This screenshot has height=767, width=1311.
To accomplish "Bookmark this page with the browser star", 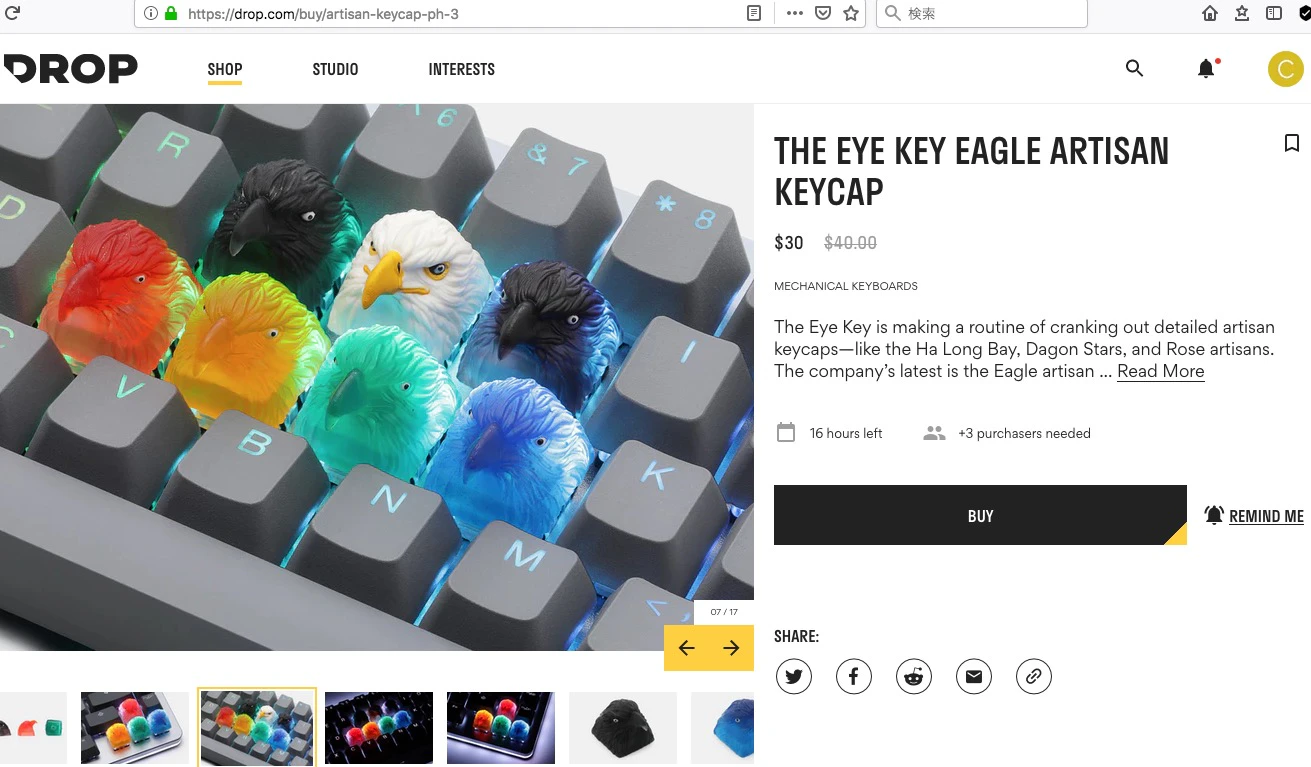I will pos(851,13).
